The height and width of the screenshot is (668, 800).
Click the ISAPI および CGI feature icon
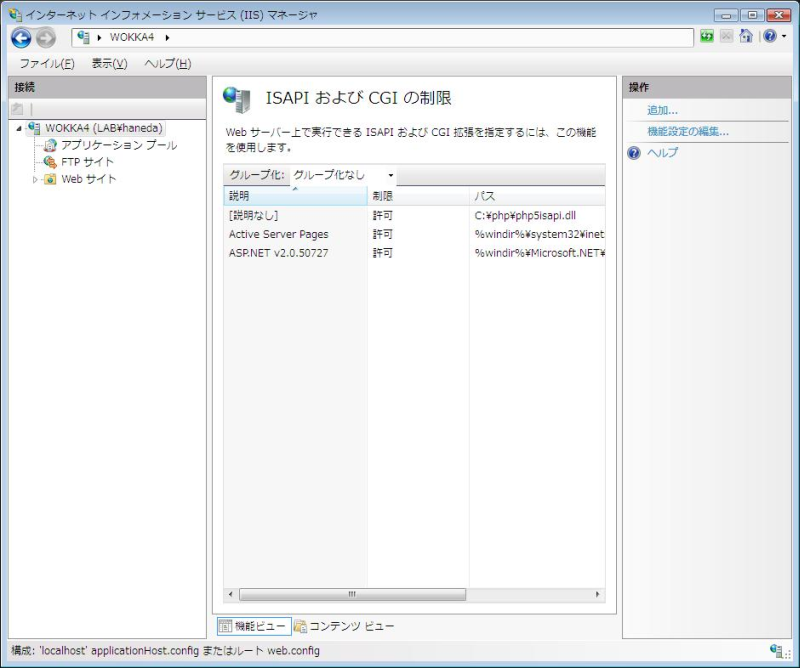pos(237,99)
